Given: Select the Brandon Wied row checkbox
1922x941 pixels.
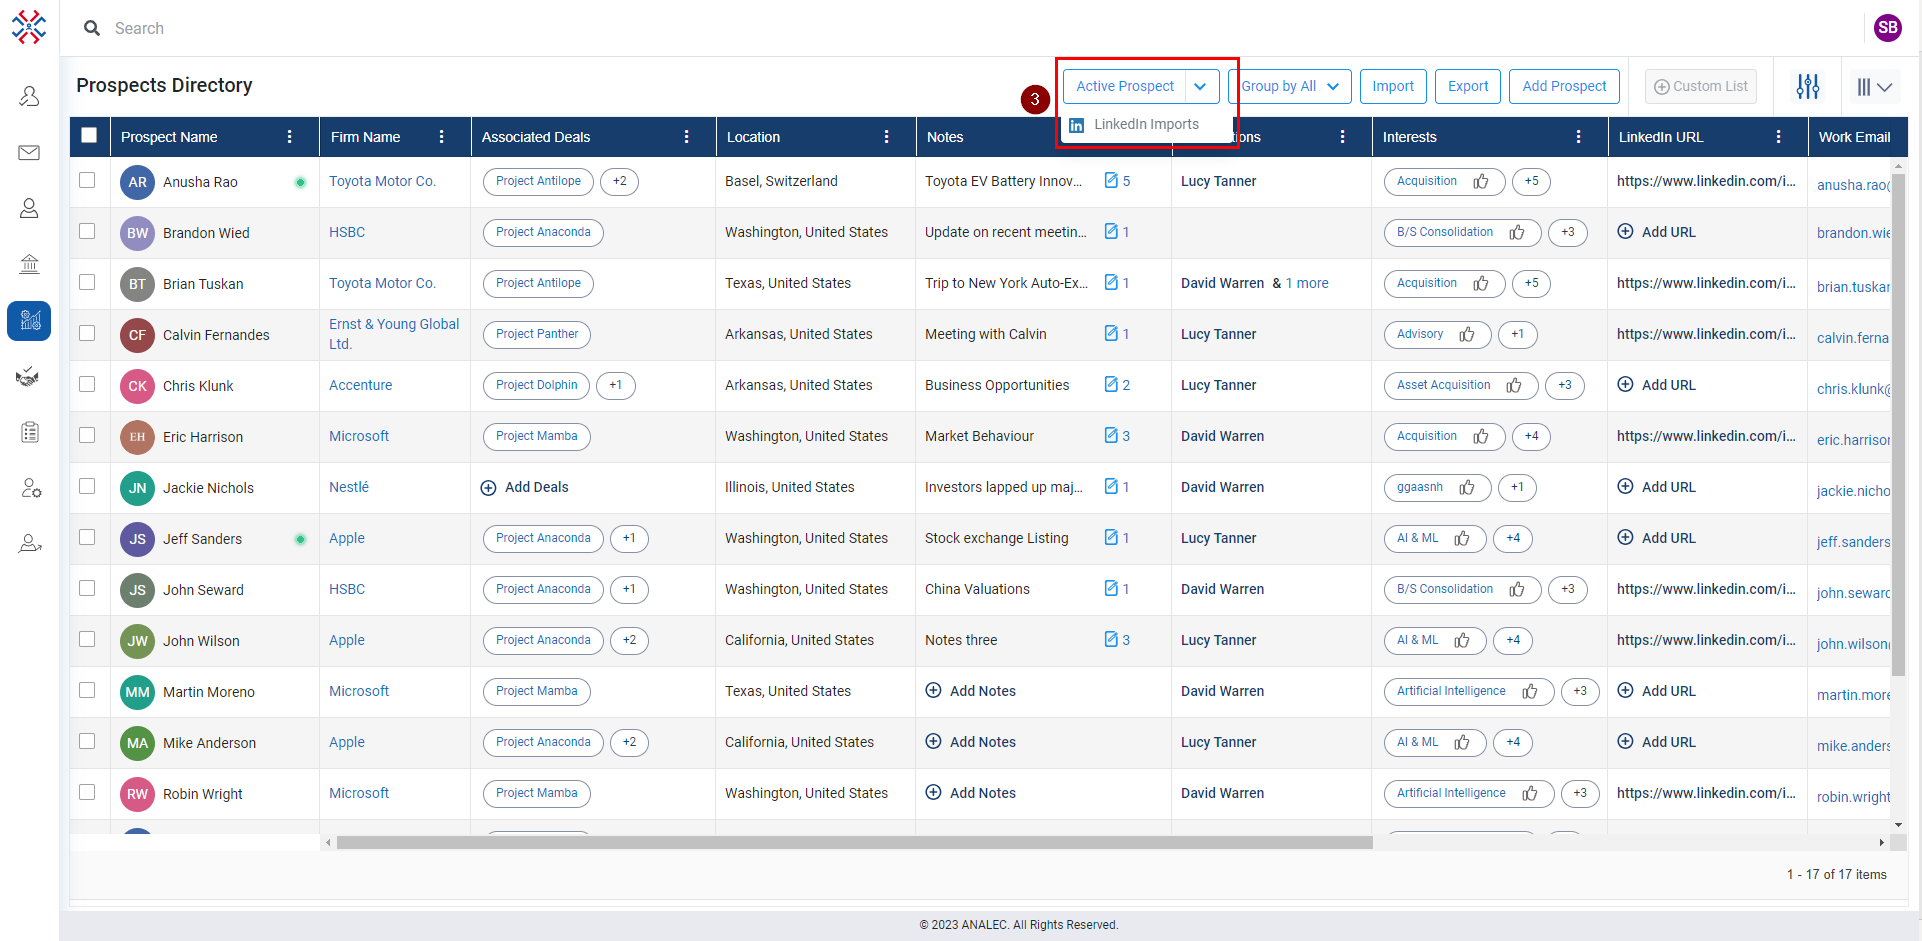Looking at the screenshot, I should pos(87,231).
